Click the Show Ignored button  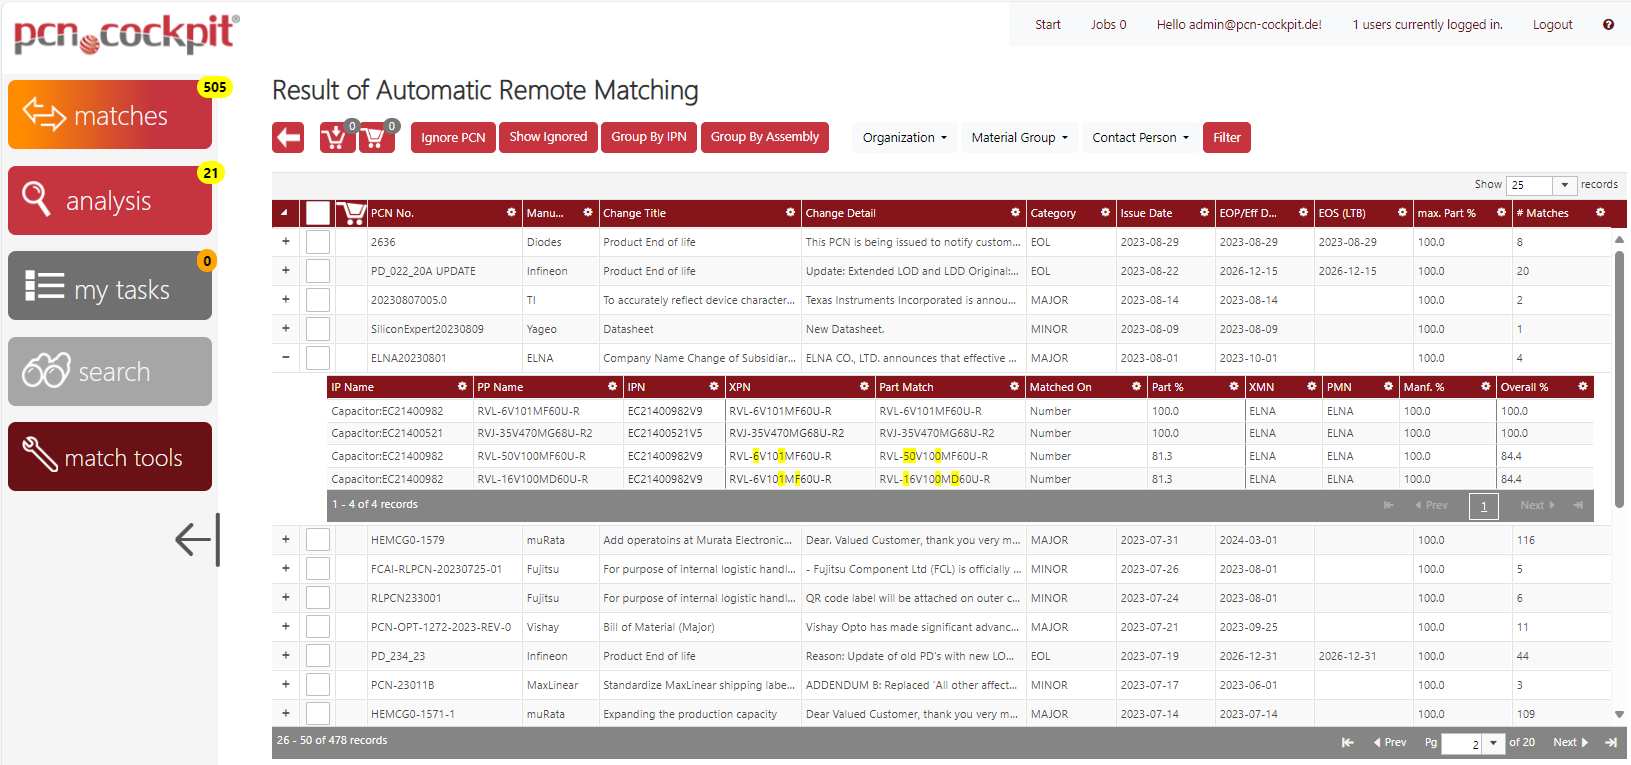pos(548,137)
